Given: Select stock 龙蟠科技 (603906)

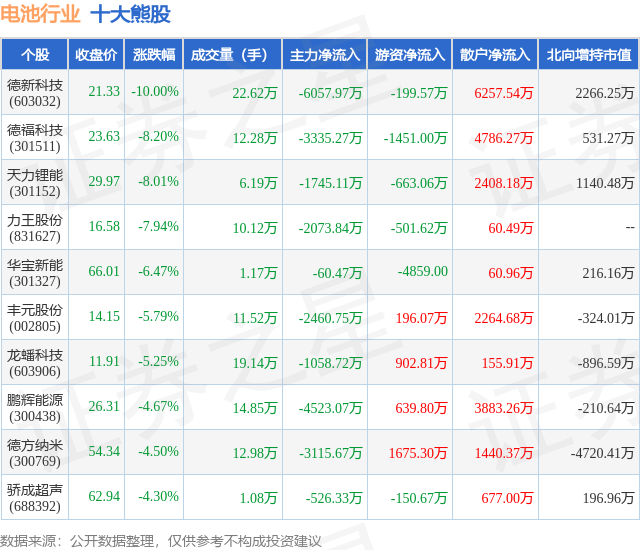Looking at the screenshot, I should (35, 363).
